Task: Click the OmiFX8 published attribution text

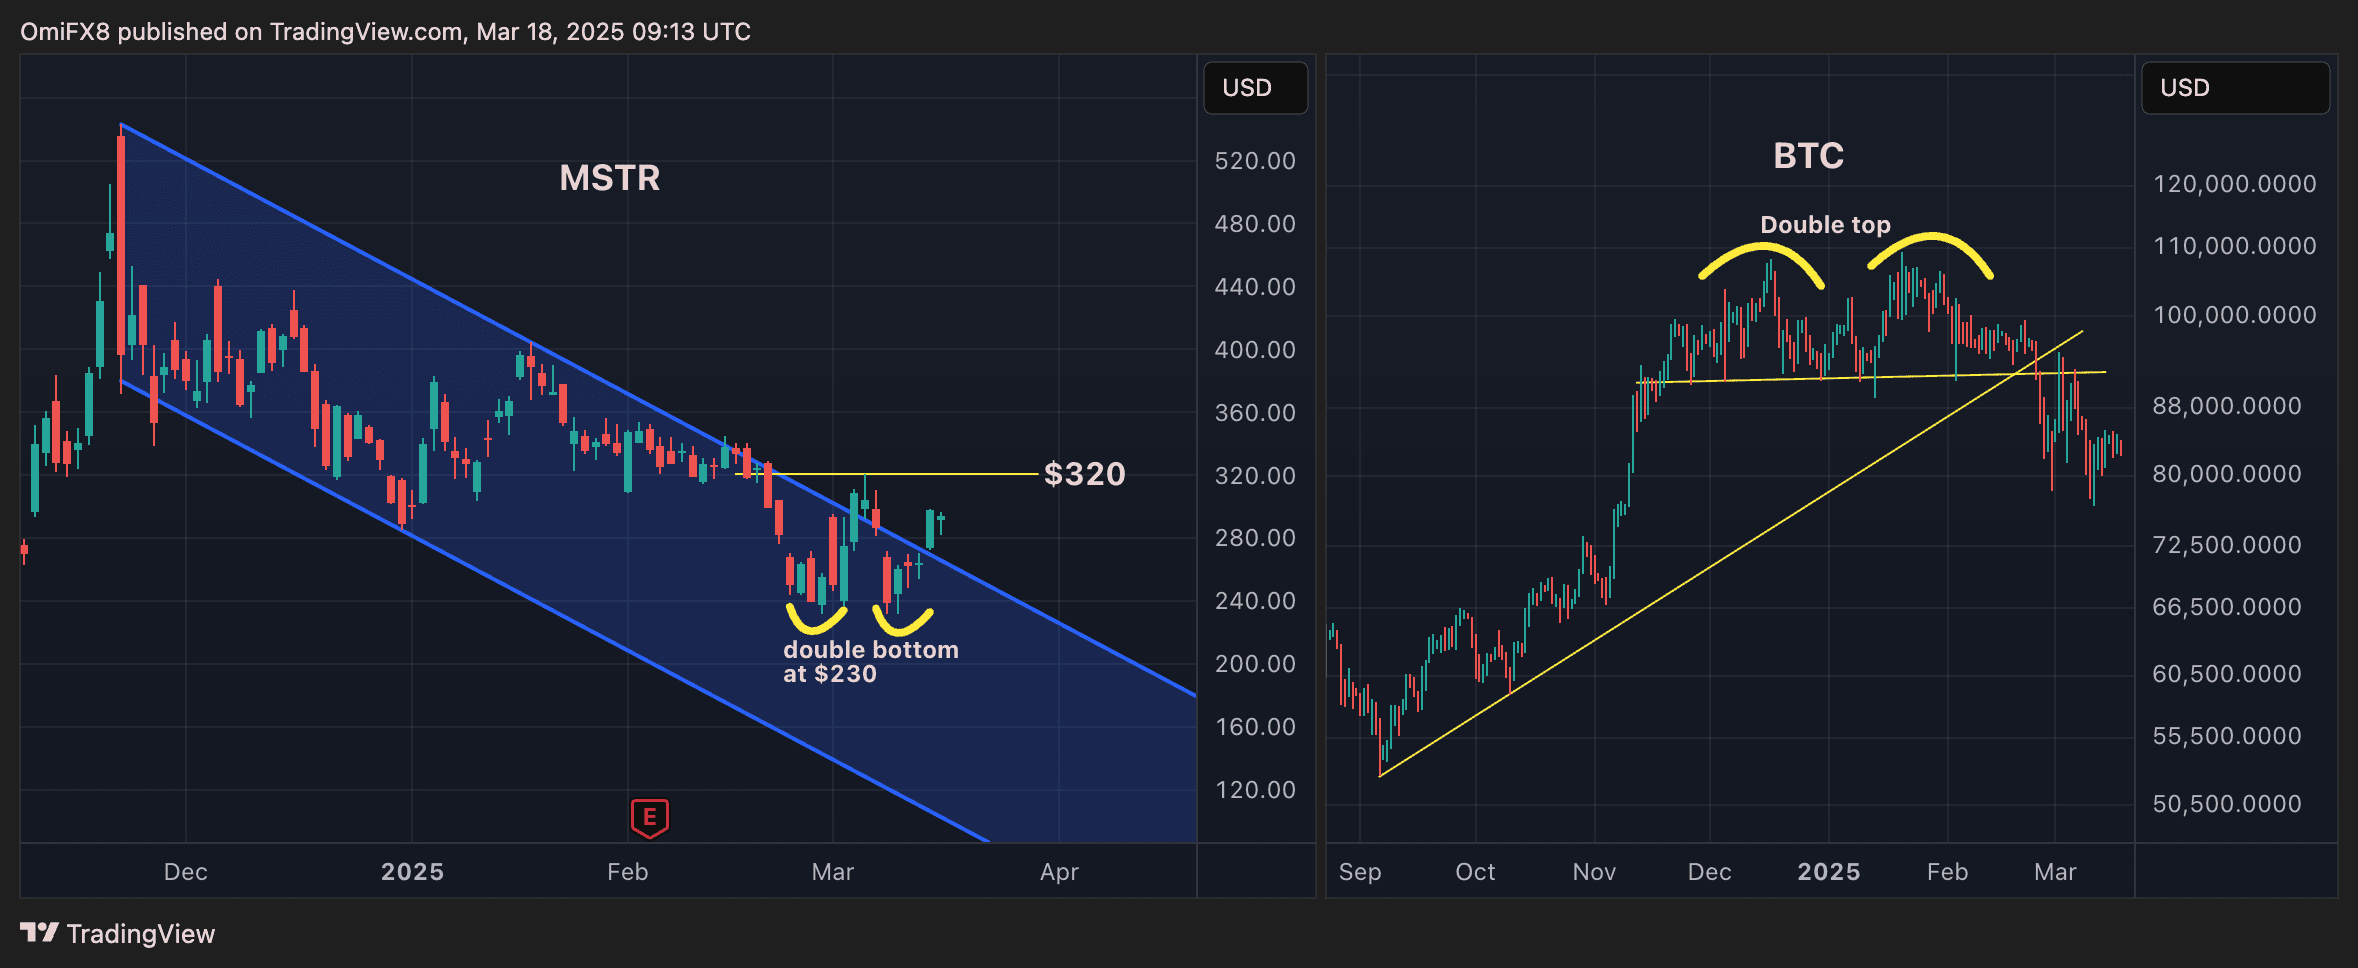Action: (x=385, y=32)
